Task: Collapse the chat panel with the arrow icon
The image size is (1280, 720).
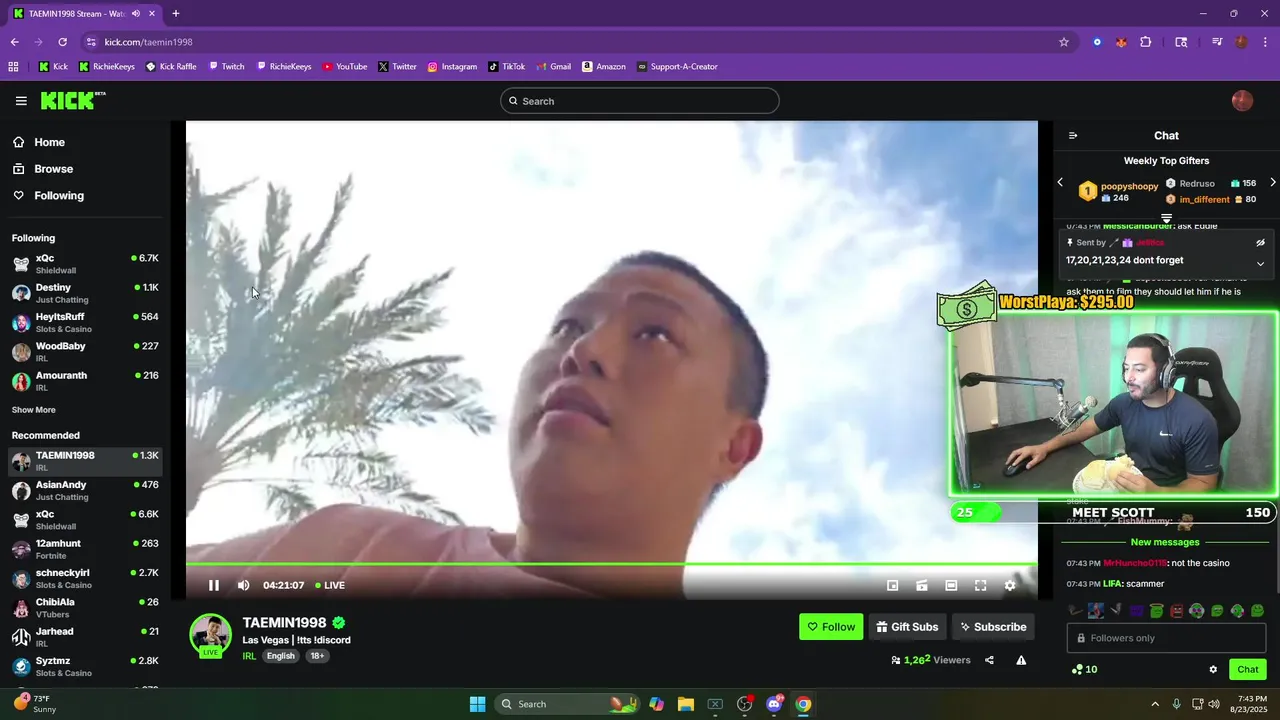Action: pos(1073,136)
